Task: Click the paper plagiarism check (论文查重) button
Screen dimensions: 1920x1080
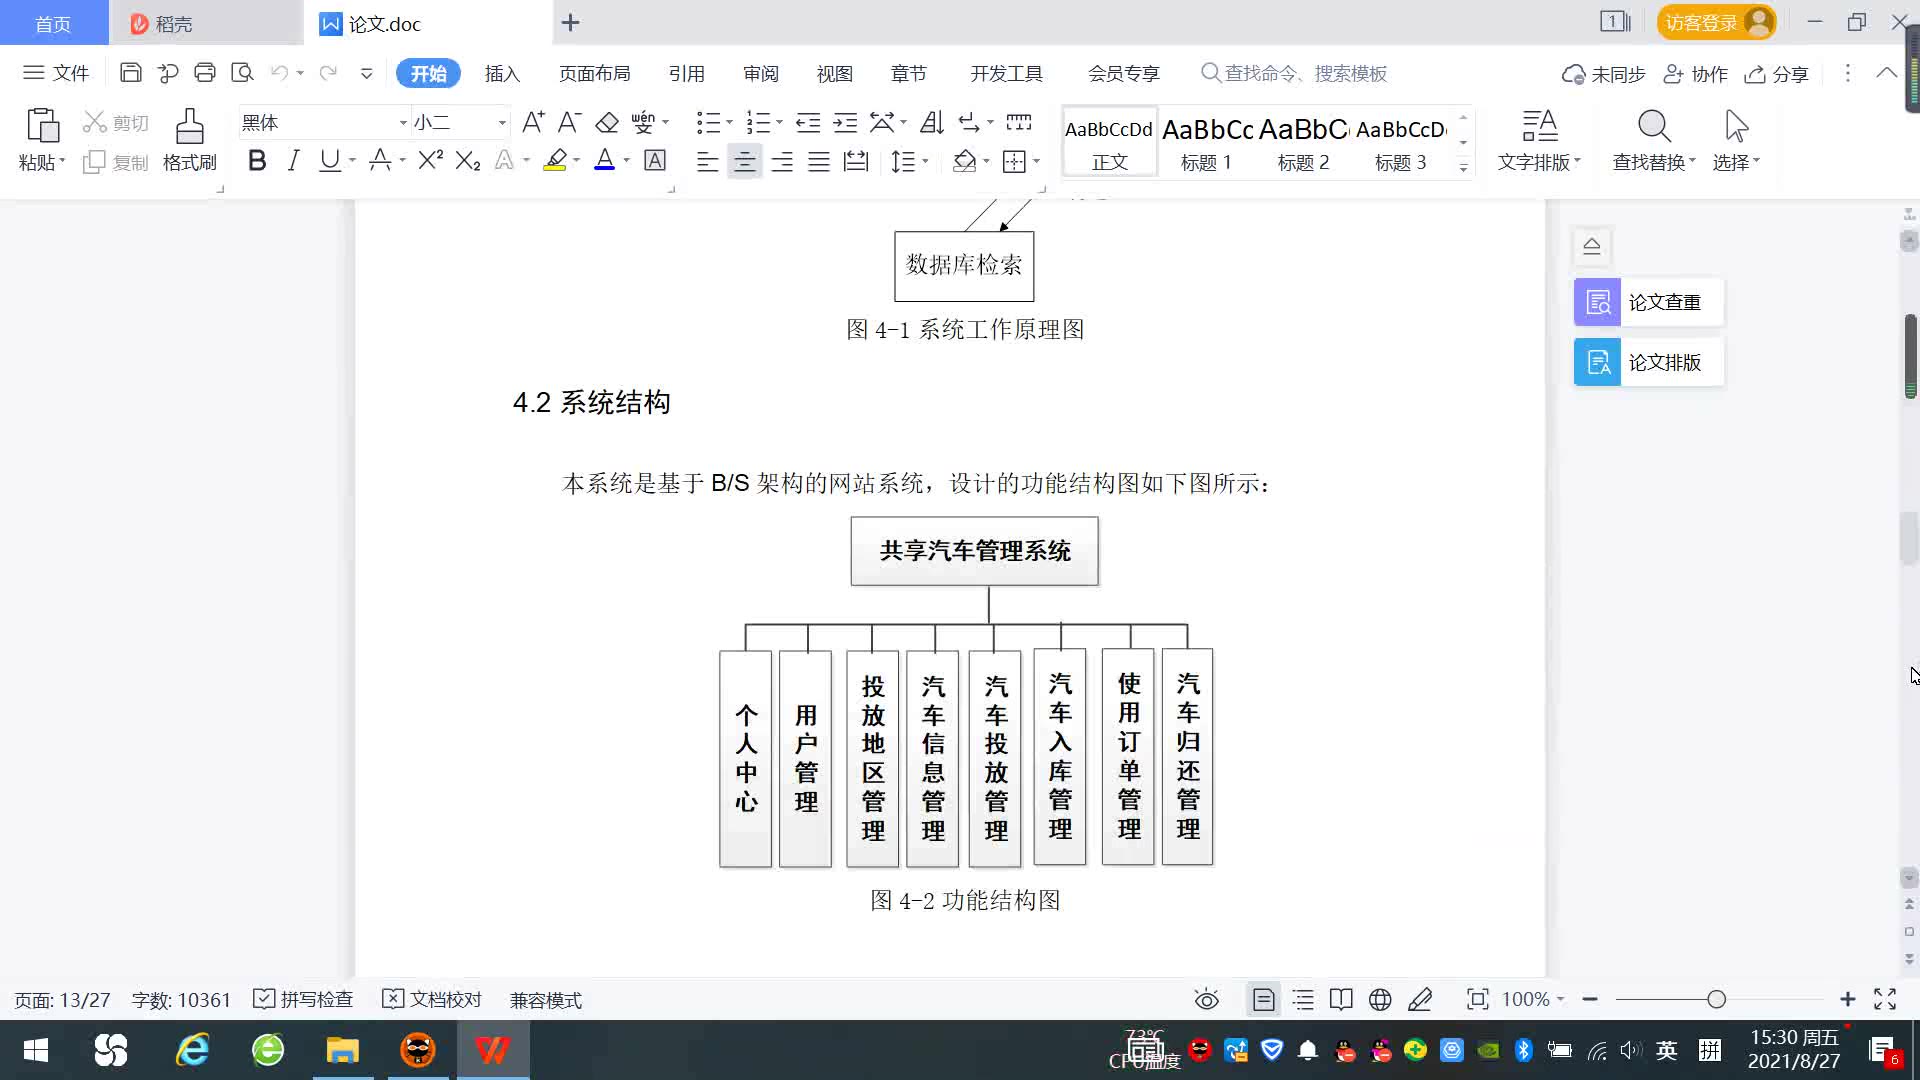Action: [1648, 302]
